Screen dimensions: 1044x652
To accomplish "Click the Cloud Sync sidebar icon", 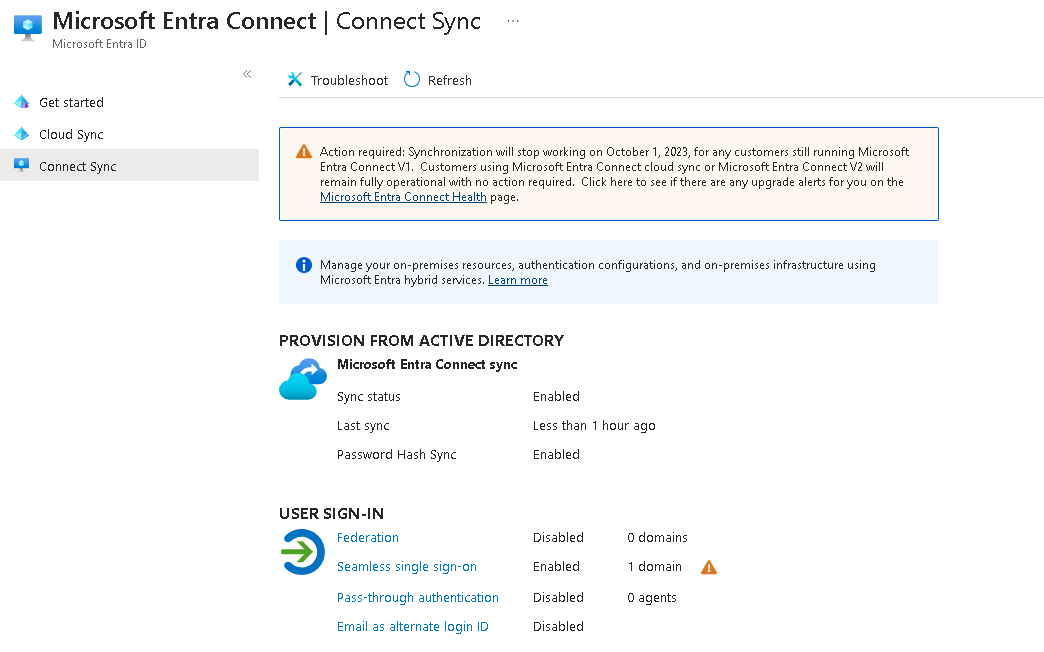I will pos(21,134).
